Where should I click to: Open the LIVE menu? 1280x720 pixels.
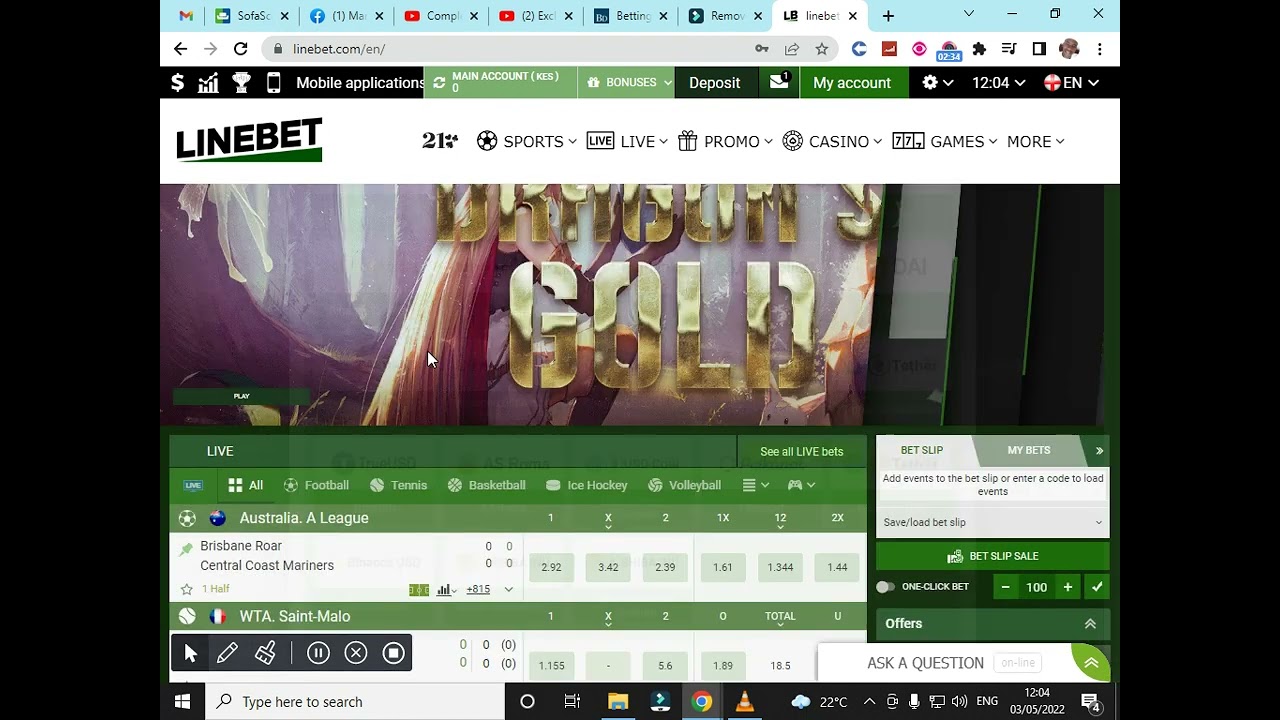pyautogui.click(x=627, y=141)
